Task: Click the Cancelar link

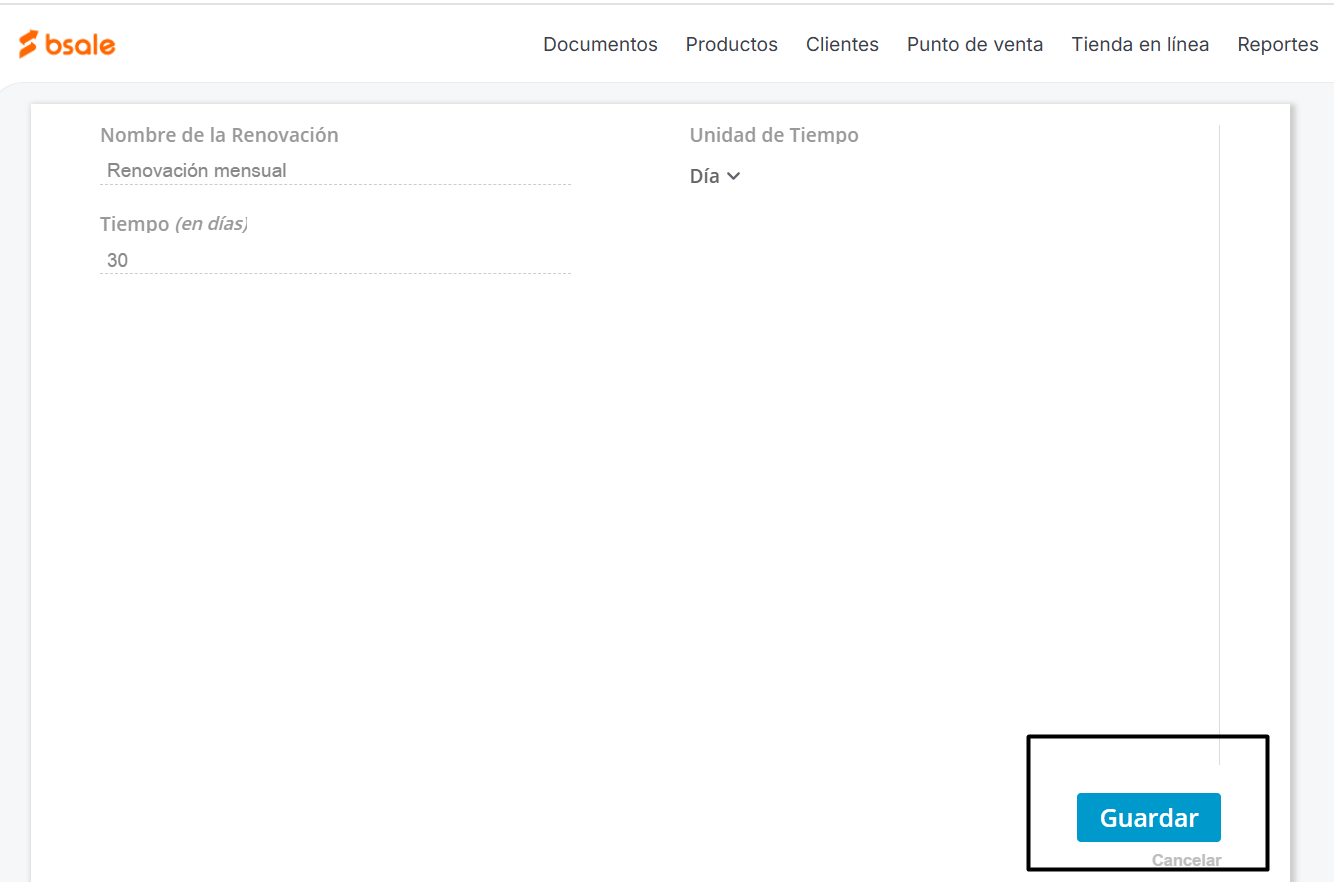Action: (1186, 860)
